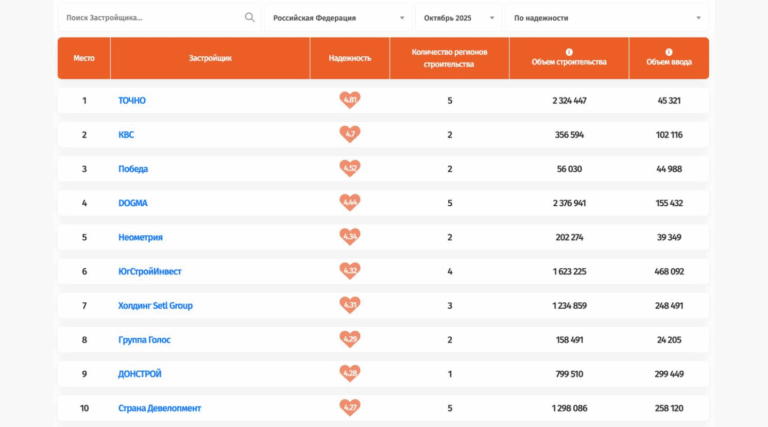The image size is (768, 427).
Task: Click heart reliability icon in DOGMA row
Action: [x=349, y=203]
